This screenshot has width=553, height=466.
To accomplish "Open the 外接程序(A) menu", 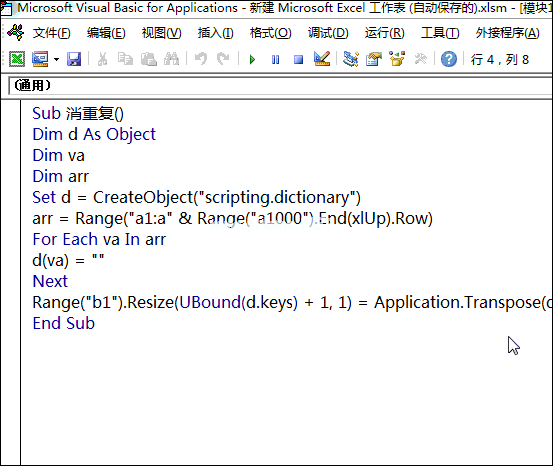I will 508,33.
